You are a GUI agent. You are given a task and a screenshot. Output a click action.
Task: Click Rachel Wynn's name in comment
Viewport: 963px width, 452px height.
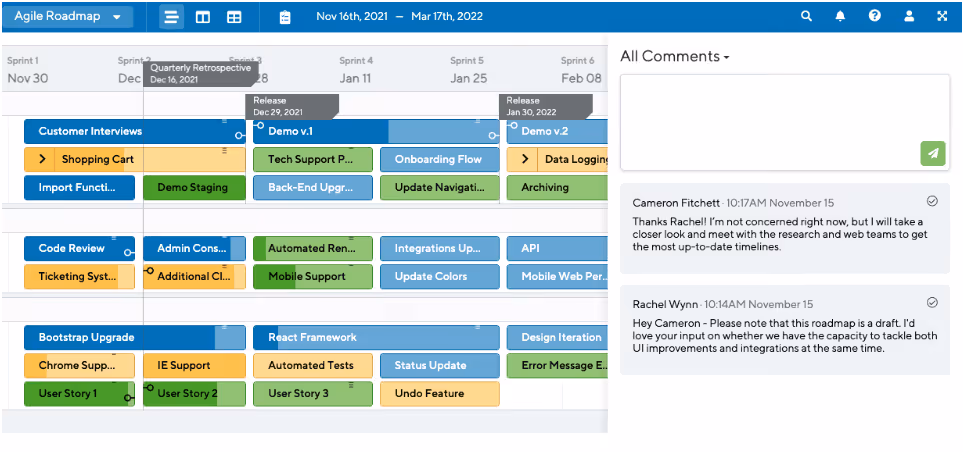tap(665, 304)
